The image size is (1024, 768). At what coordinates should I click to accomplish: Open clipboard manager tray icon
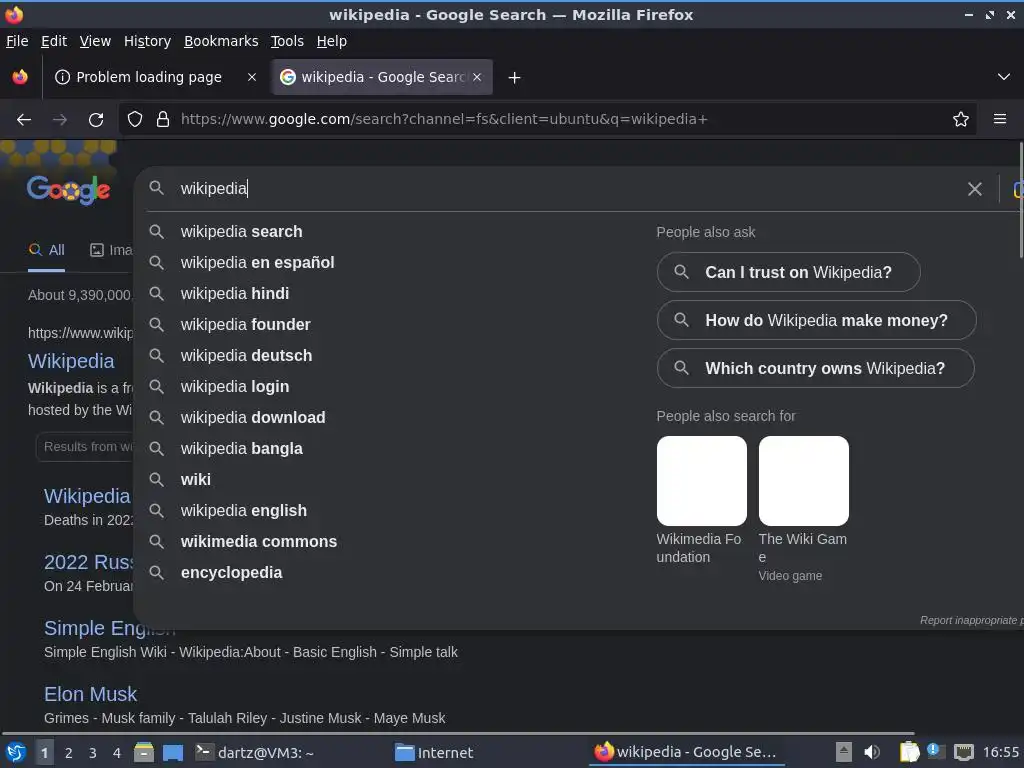908,752
